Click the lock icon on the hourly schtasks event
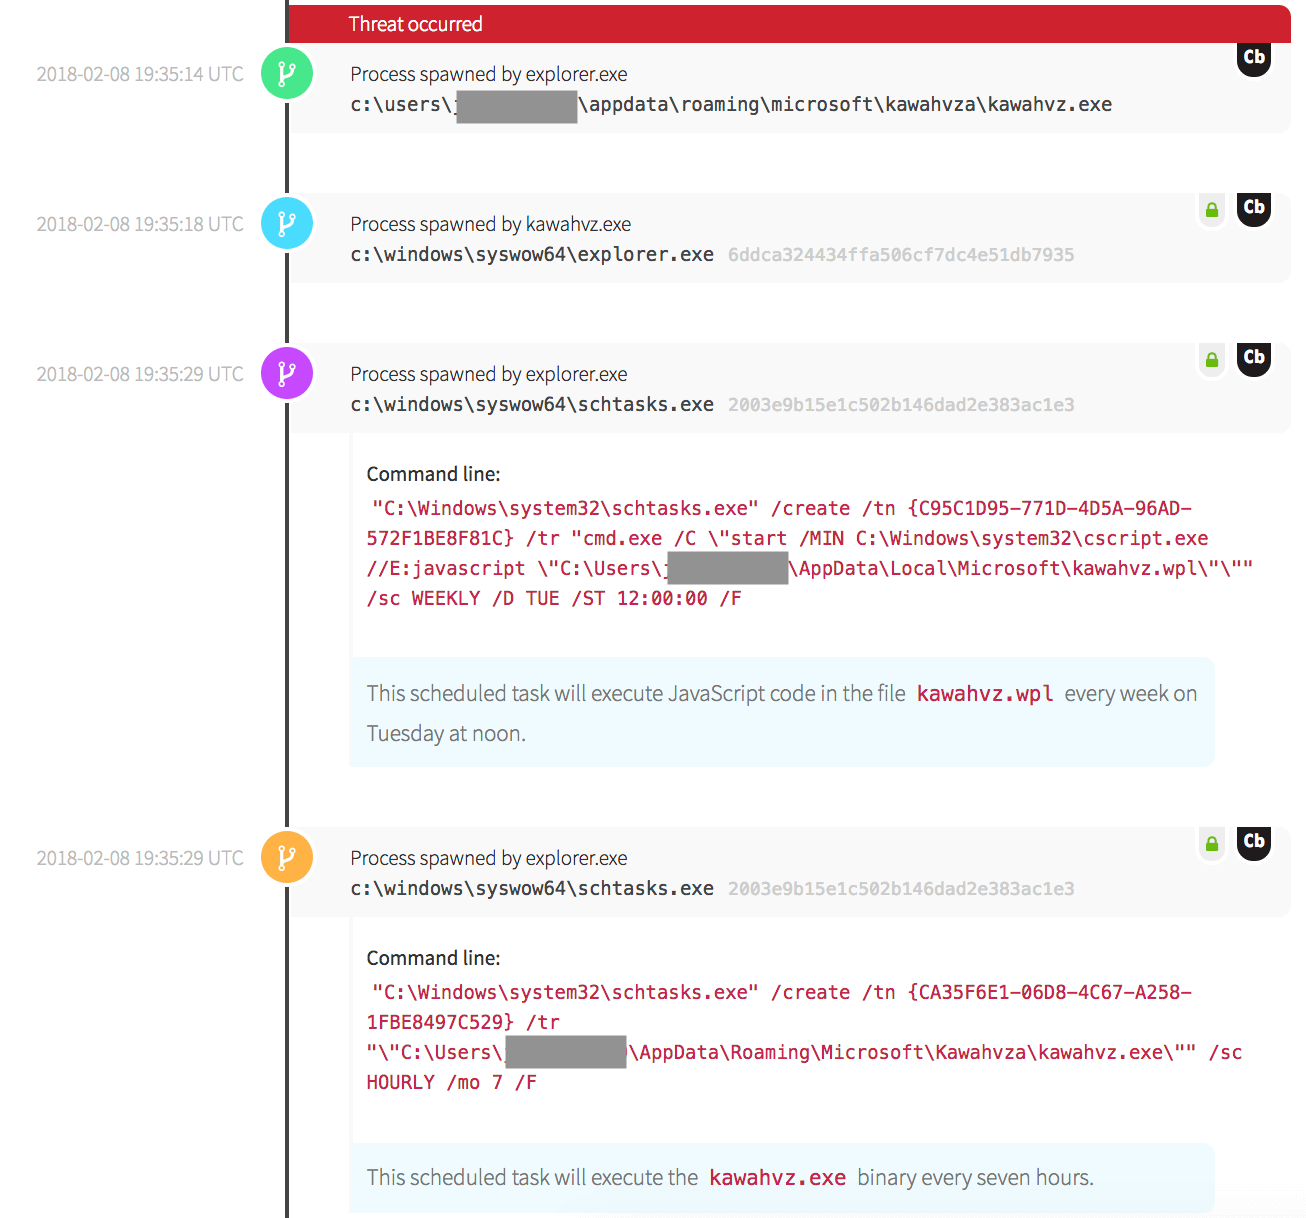The height and width of the screenshot is (1218, 1306). click(1212, 844)
